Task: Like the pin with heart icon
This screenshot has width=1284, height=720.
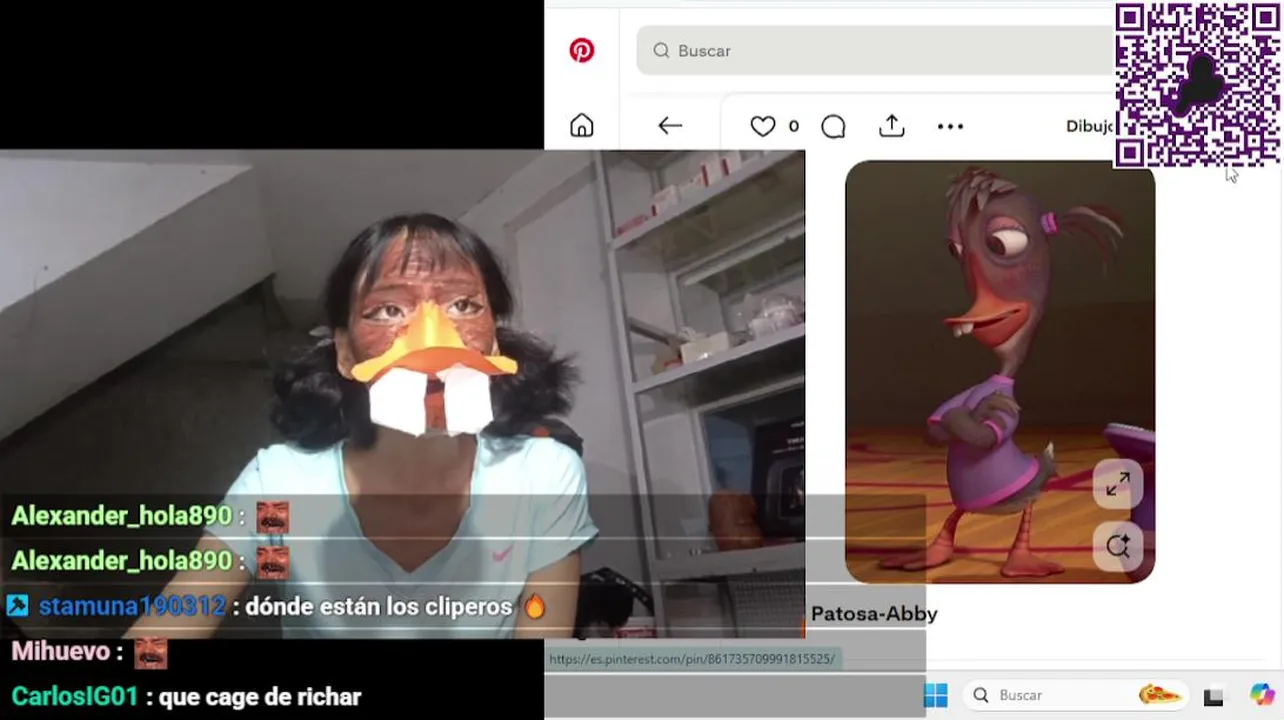Action: tap(763, 126)
